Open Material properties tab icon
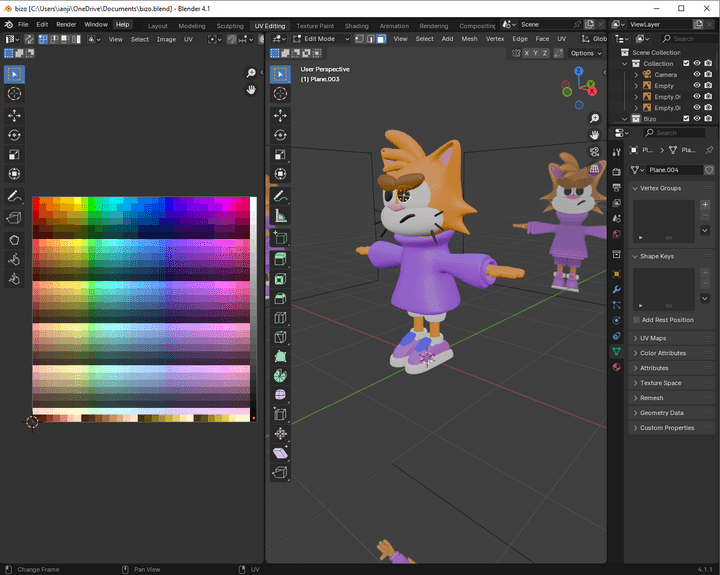This screenshot has height=575, width=720. pyautogui.click(x=616, y=367)
